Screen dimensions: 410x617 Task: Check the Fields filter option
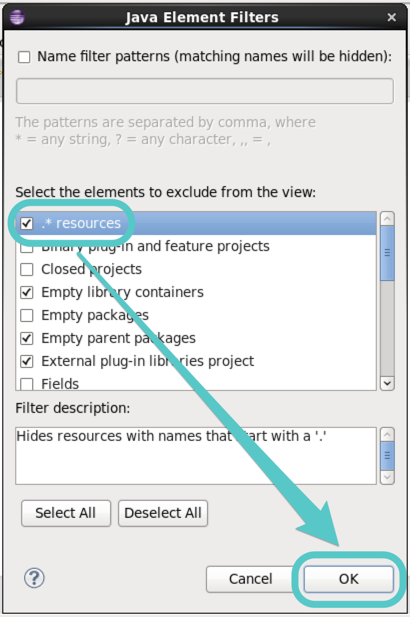(26, 384)
